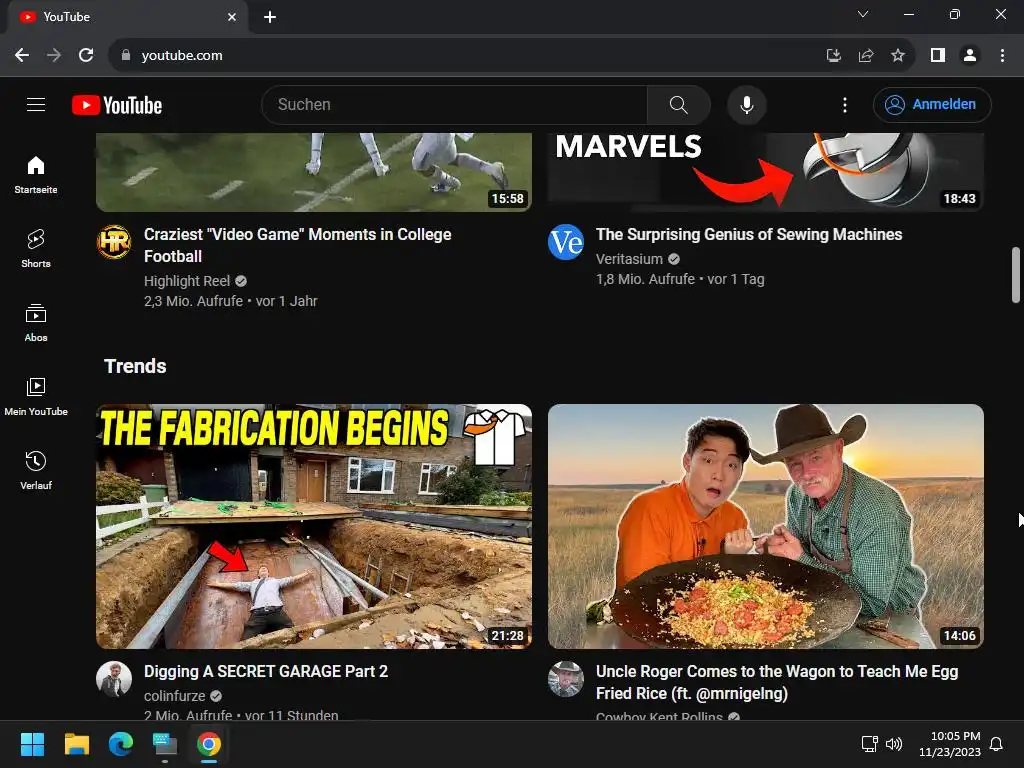Open Abos subscriptions in sidebar
Viewport: 1024px width, 768px height.
click(x=36, y=323)
